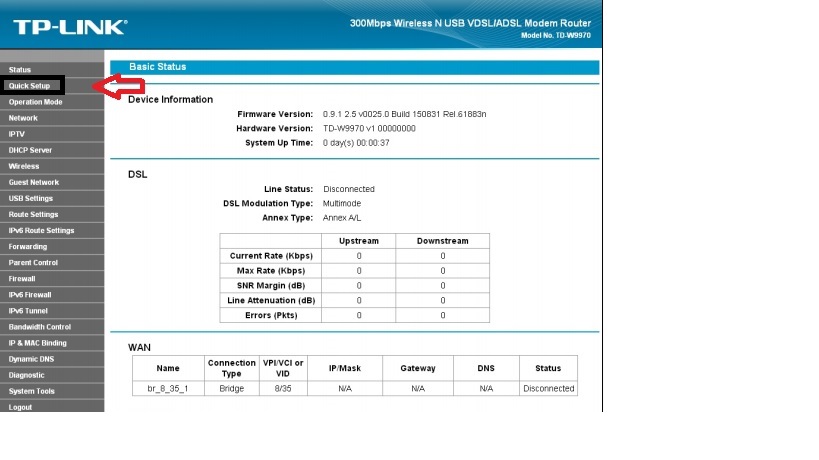Click the Current Rate (Kbps) row label
Viewport: 819px width, 460px height.
(271, 256)
